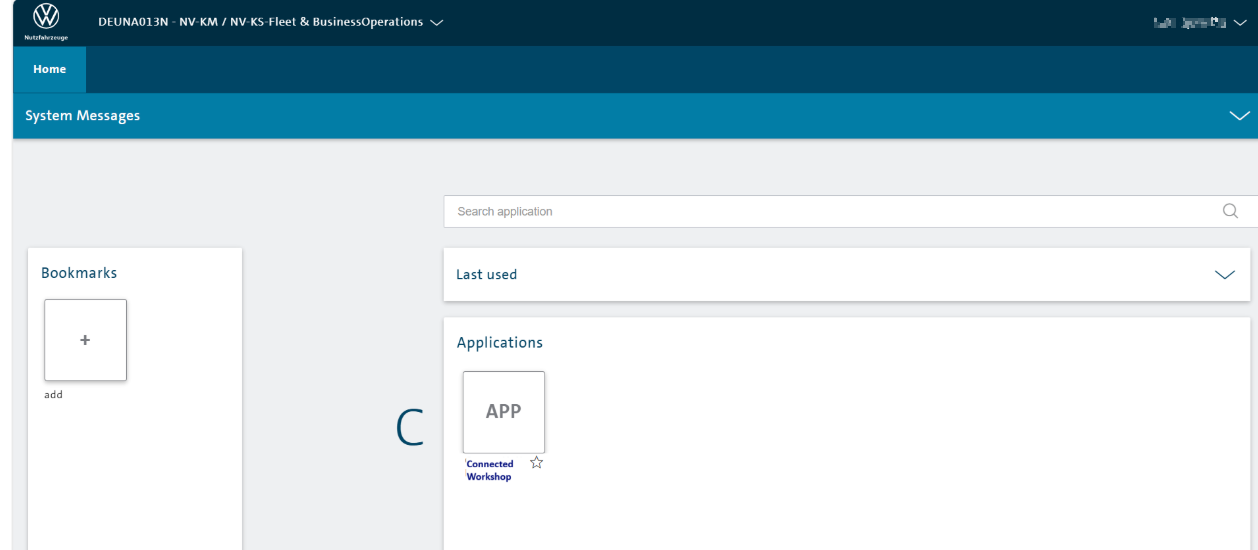Star Connected Workshop as favorite
This screenshot has height=550, width=1258.
(537, 462)
